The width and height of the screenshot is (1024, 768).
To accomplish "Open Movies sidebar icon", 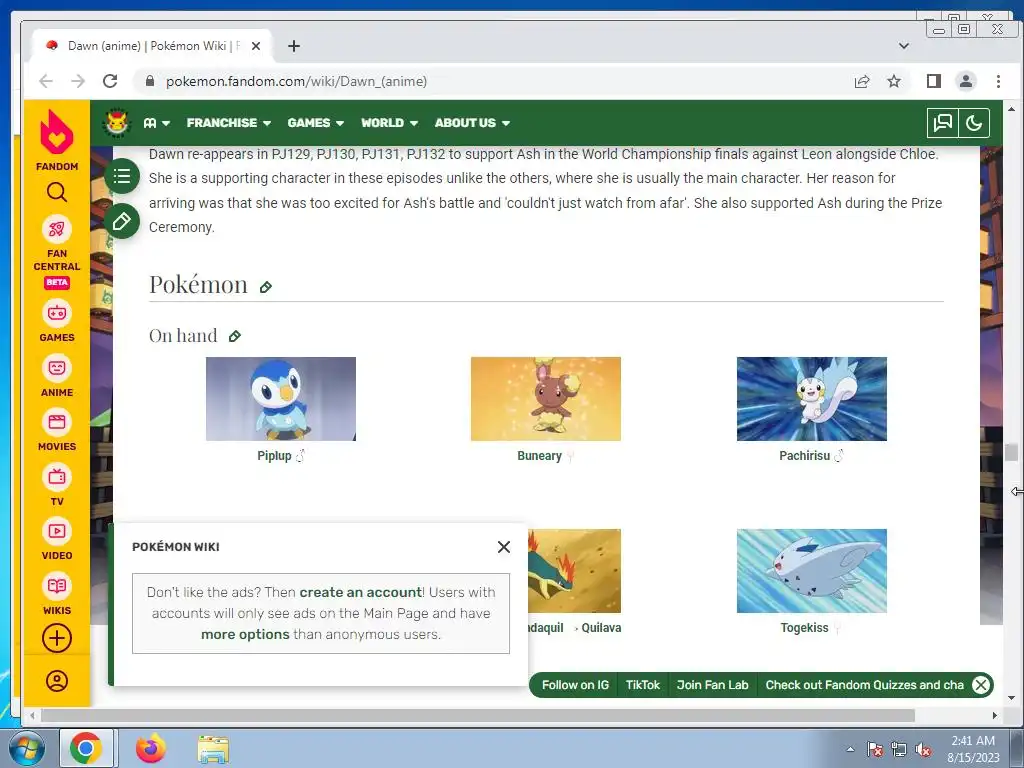I will [57, 423].
